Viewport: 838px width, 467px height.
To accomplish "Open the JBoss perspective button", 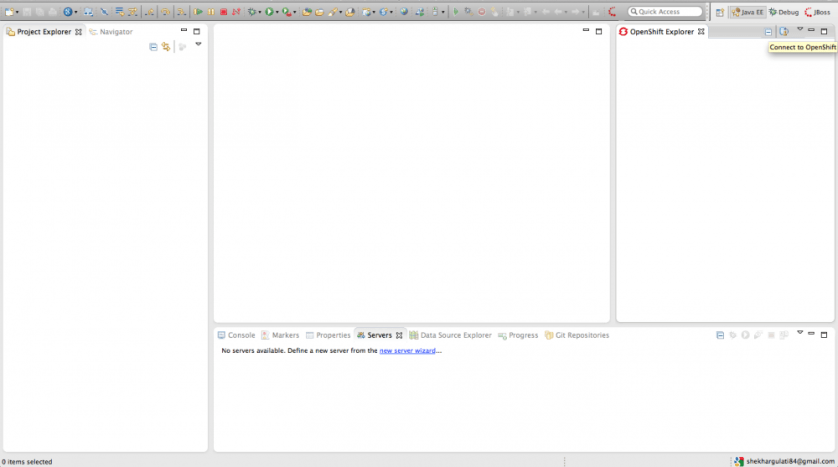I will point(818,12).
